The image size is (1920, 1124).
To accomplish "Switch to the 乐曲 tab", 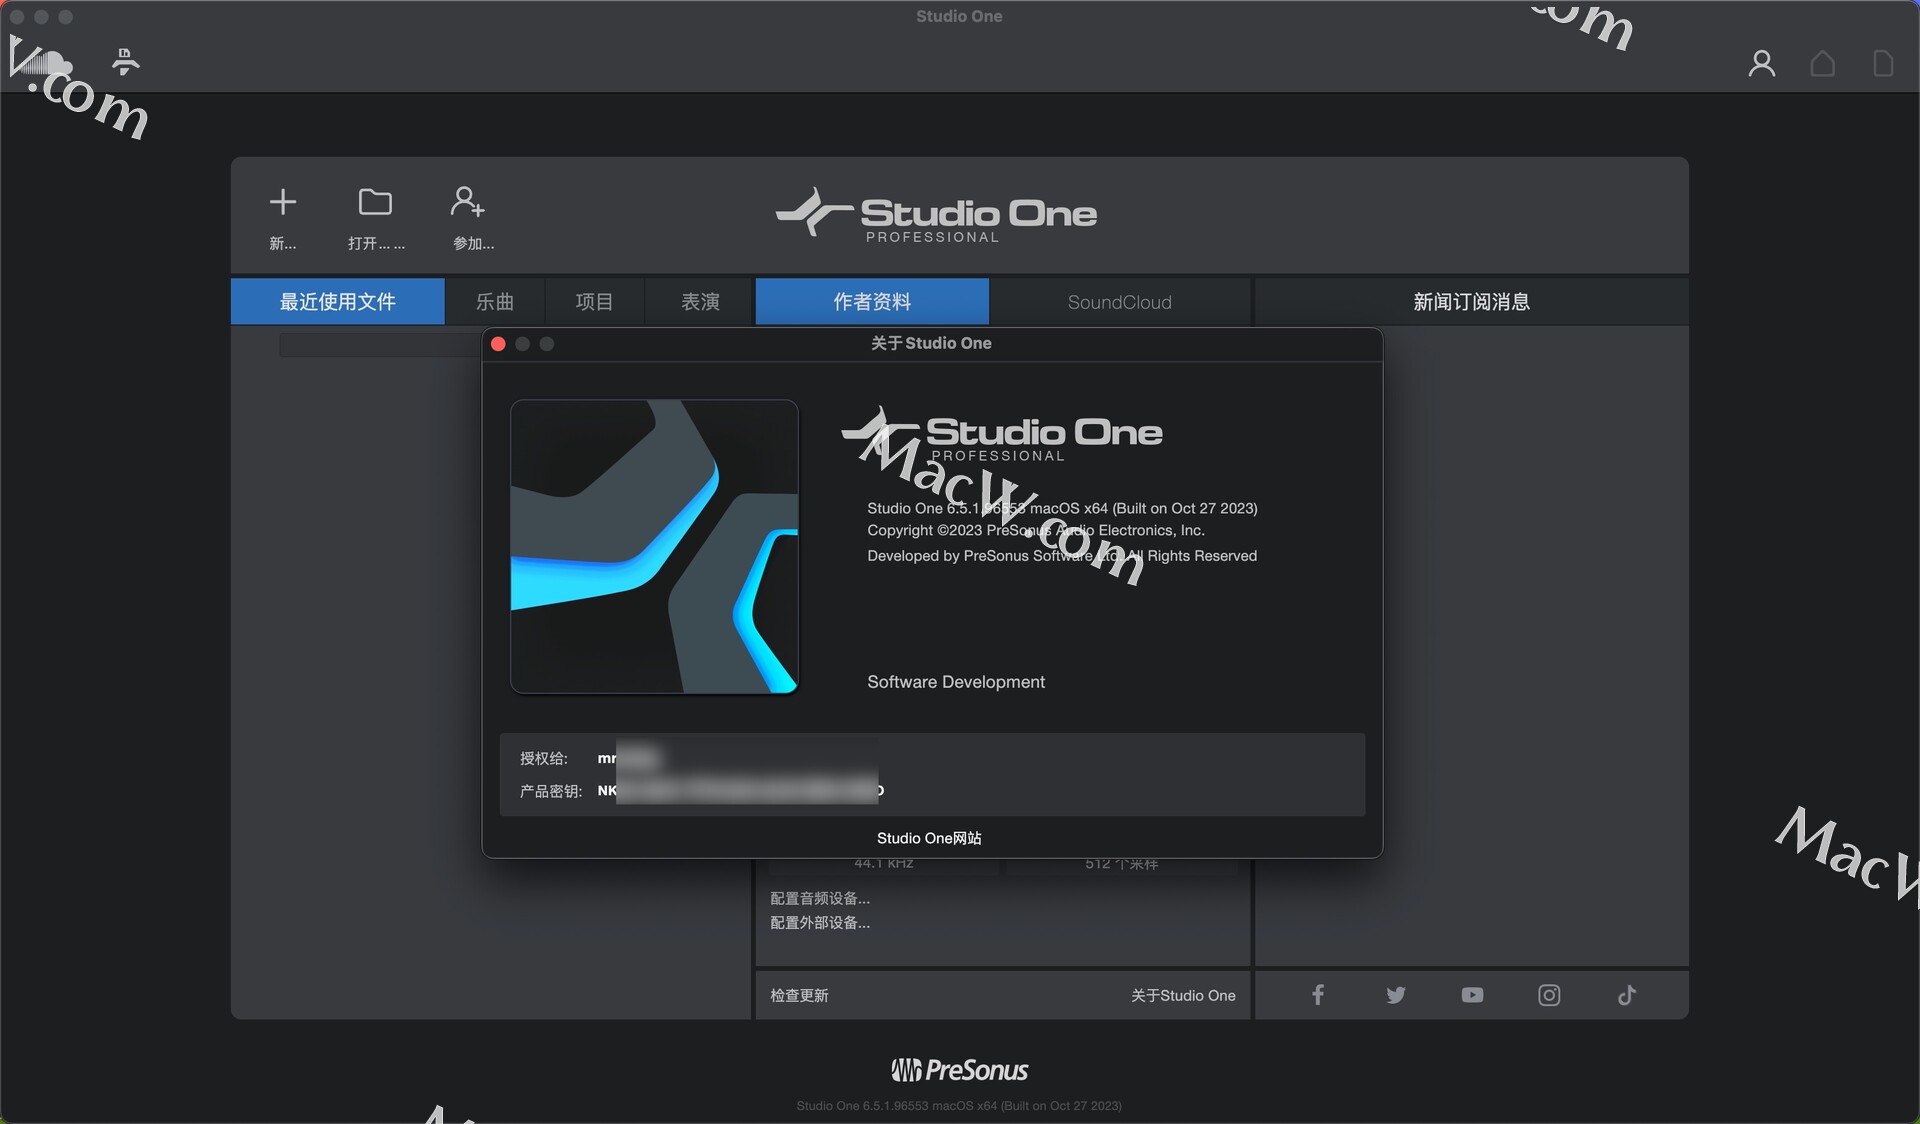I will tap(495, 301).
